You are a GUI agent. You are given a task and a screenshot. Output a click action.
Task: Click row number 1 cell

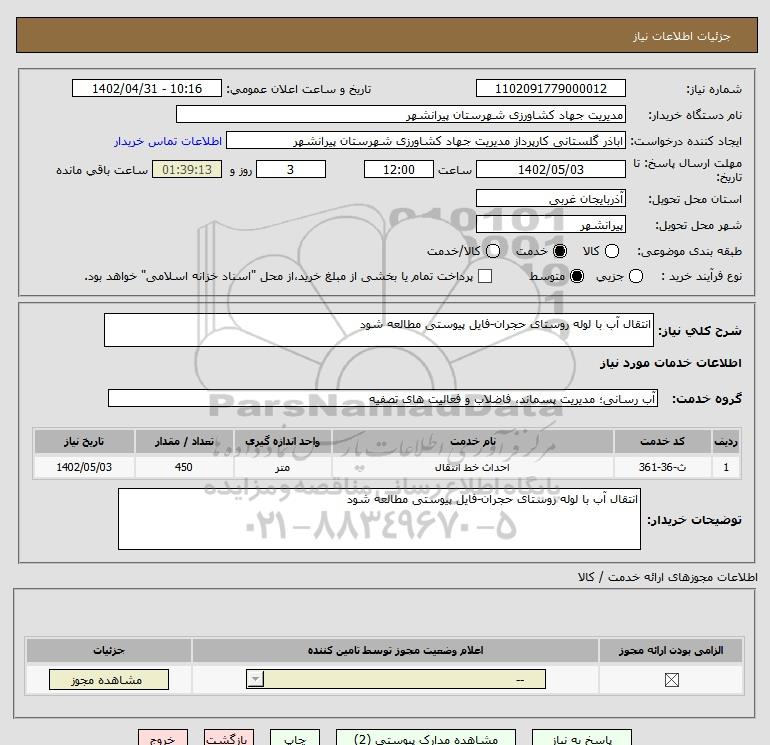[x=726, y=467]
